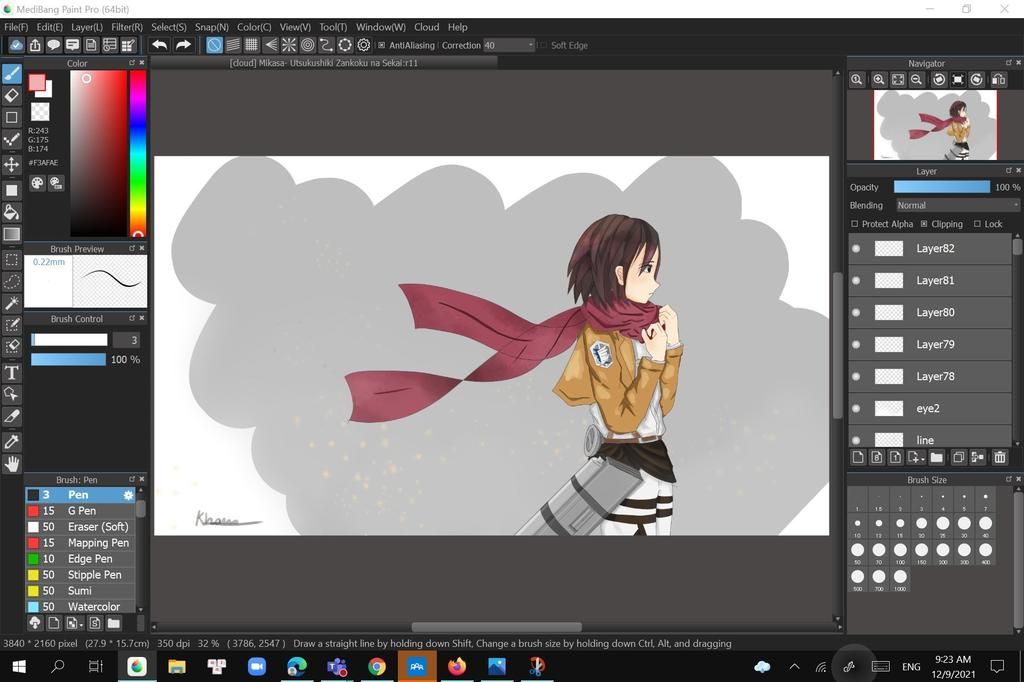Select the Mapping Pen brush

[80, 543]
